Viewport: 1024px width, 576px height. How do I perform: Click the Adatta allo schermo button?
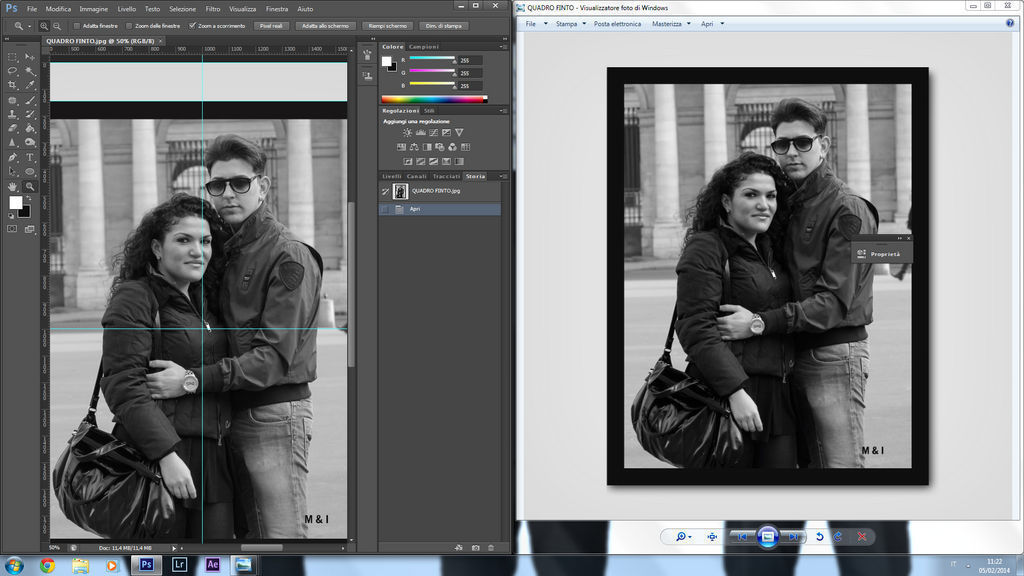325,26
